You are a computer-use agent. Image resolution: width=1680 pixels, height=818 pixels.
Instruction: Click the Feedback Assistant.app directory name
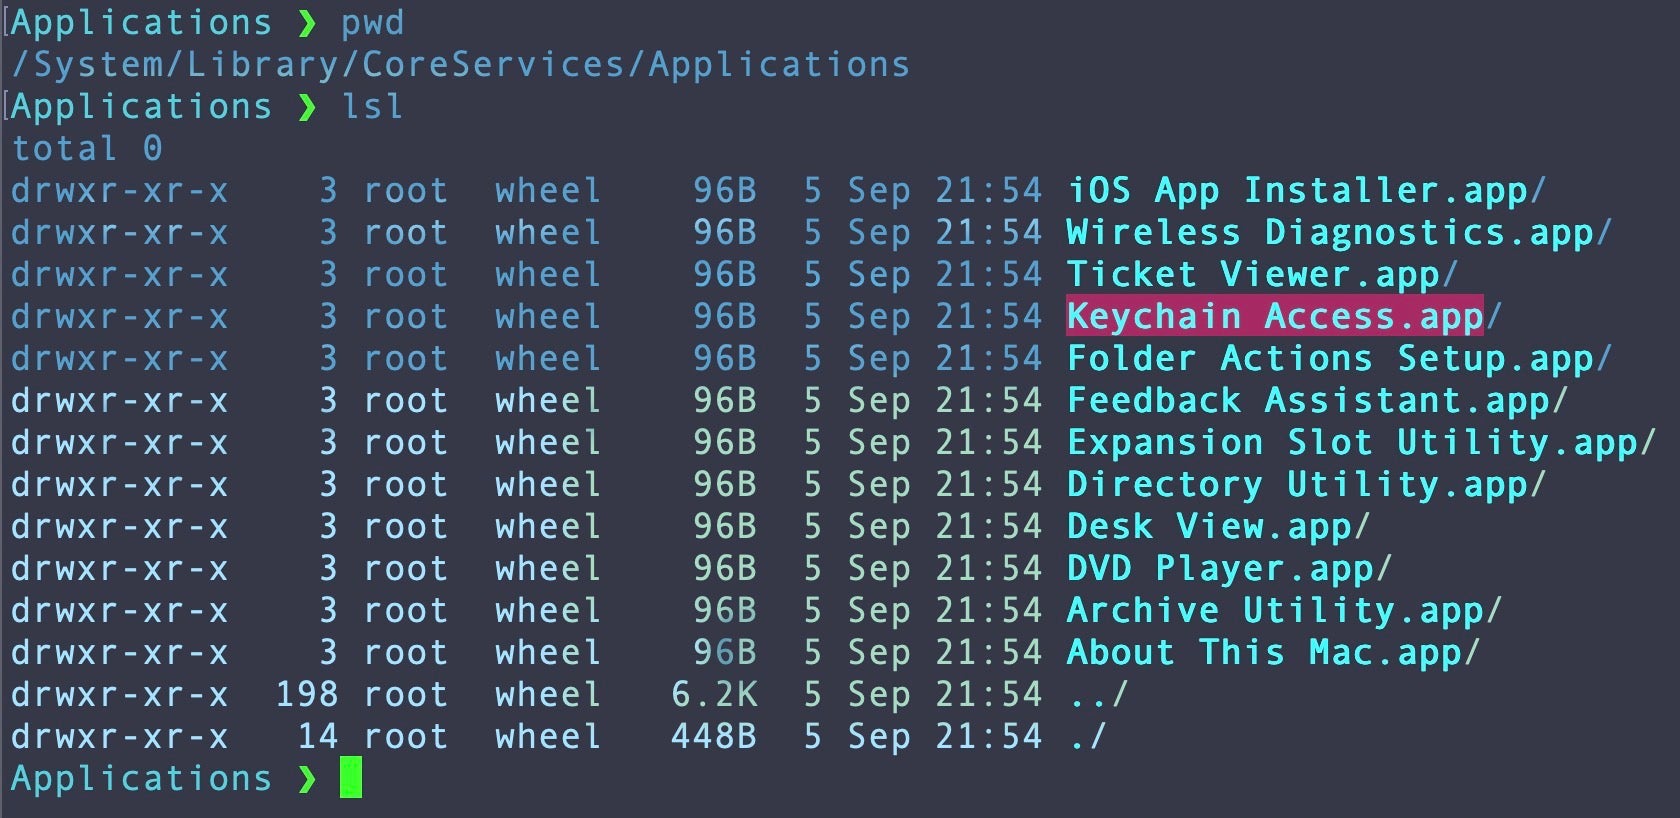[1316, 401]
